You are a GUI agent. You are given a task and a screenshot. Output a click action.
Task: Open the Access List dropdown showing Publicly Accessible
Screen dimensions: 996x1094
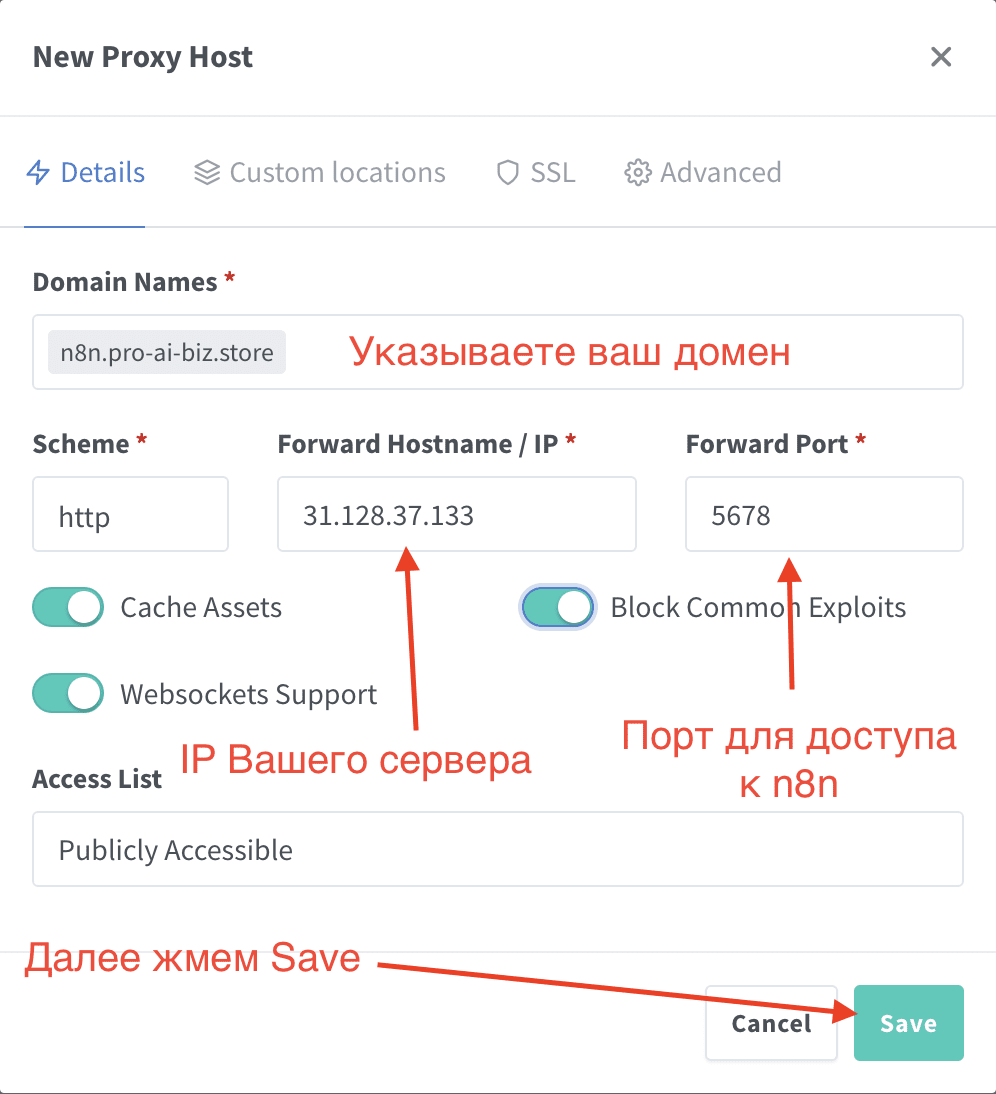coord(497,849)
